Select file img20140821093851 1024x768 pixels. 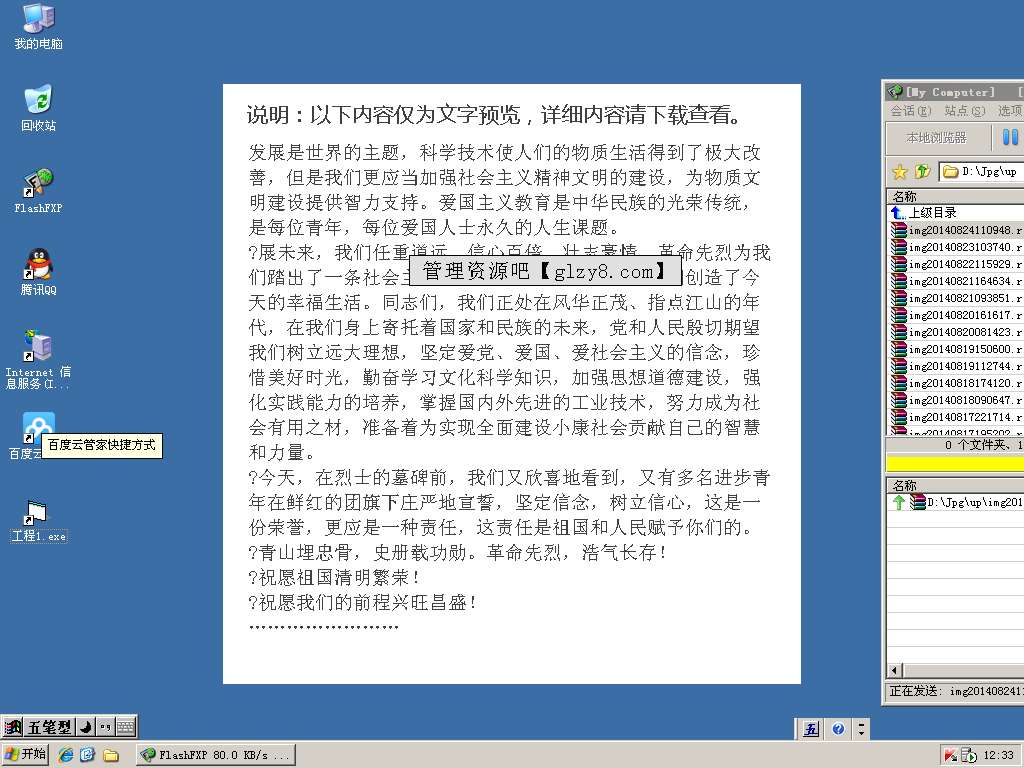(956, 298)
